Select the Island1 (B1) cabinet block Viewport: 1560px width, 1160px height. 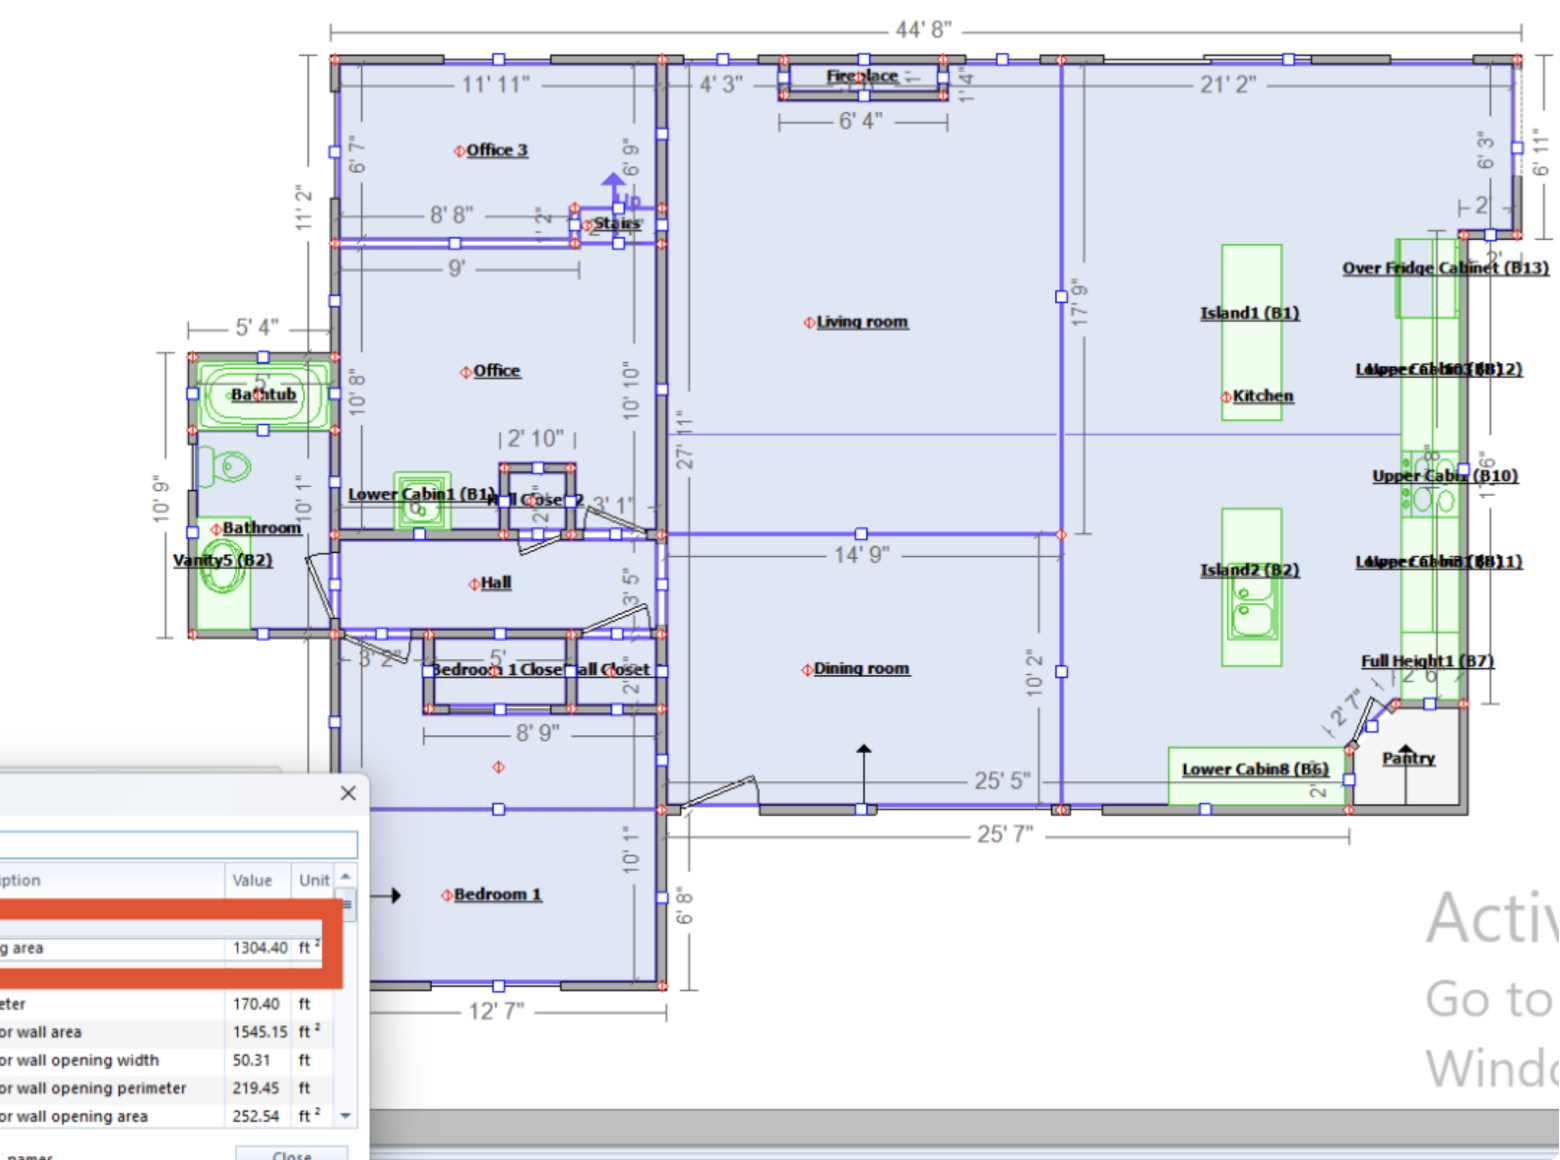coord(1251,332)
